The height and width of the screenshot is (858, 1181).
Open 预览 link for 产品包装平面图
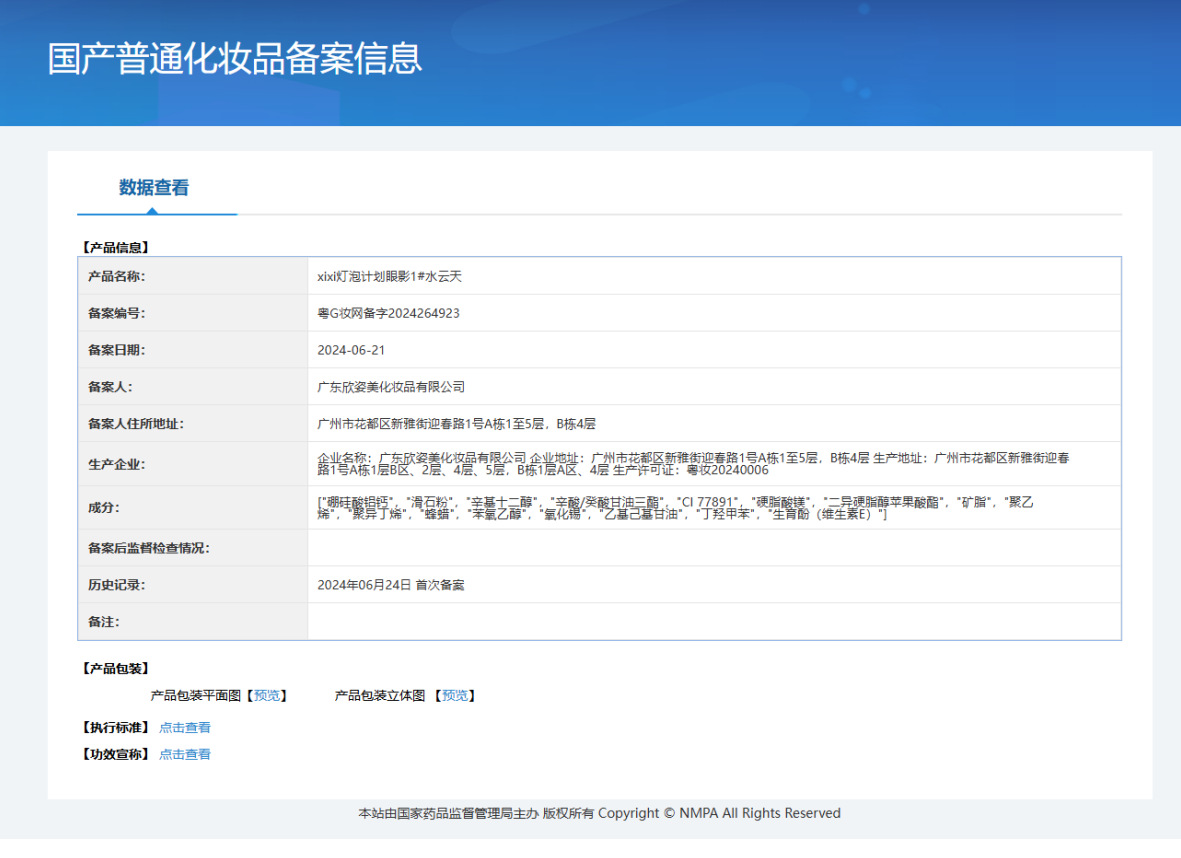[267, 696]
